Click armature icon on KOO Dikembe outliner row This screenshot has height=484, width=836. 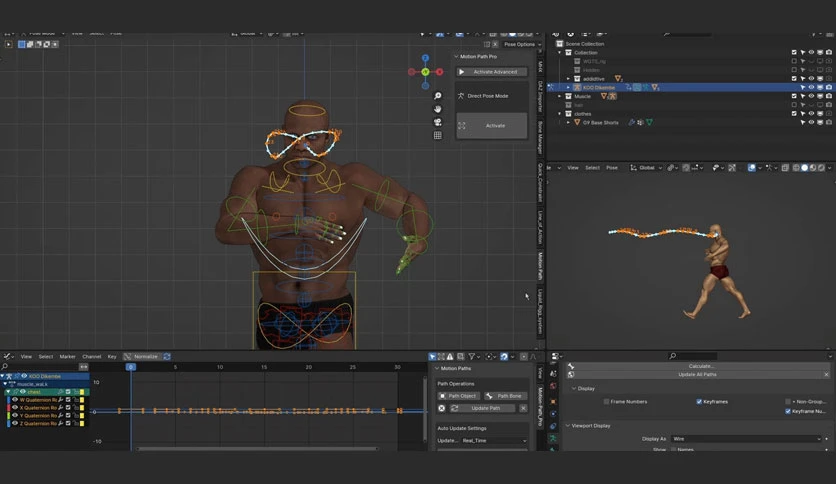pos(577,87)
